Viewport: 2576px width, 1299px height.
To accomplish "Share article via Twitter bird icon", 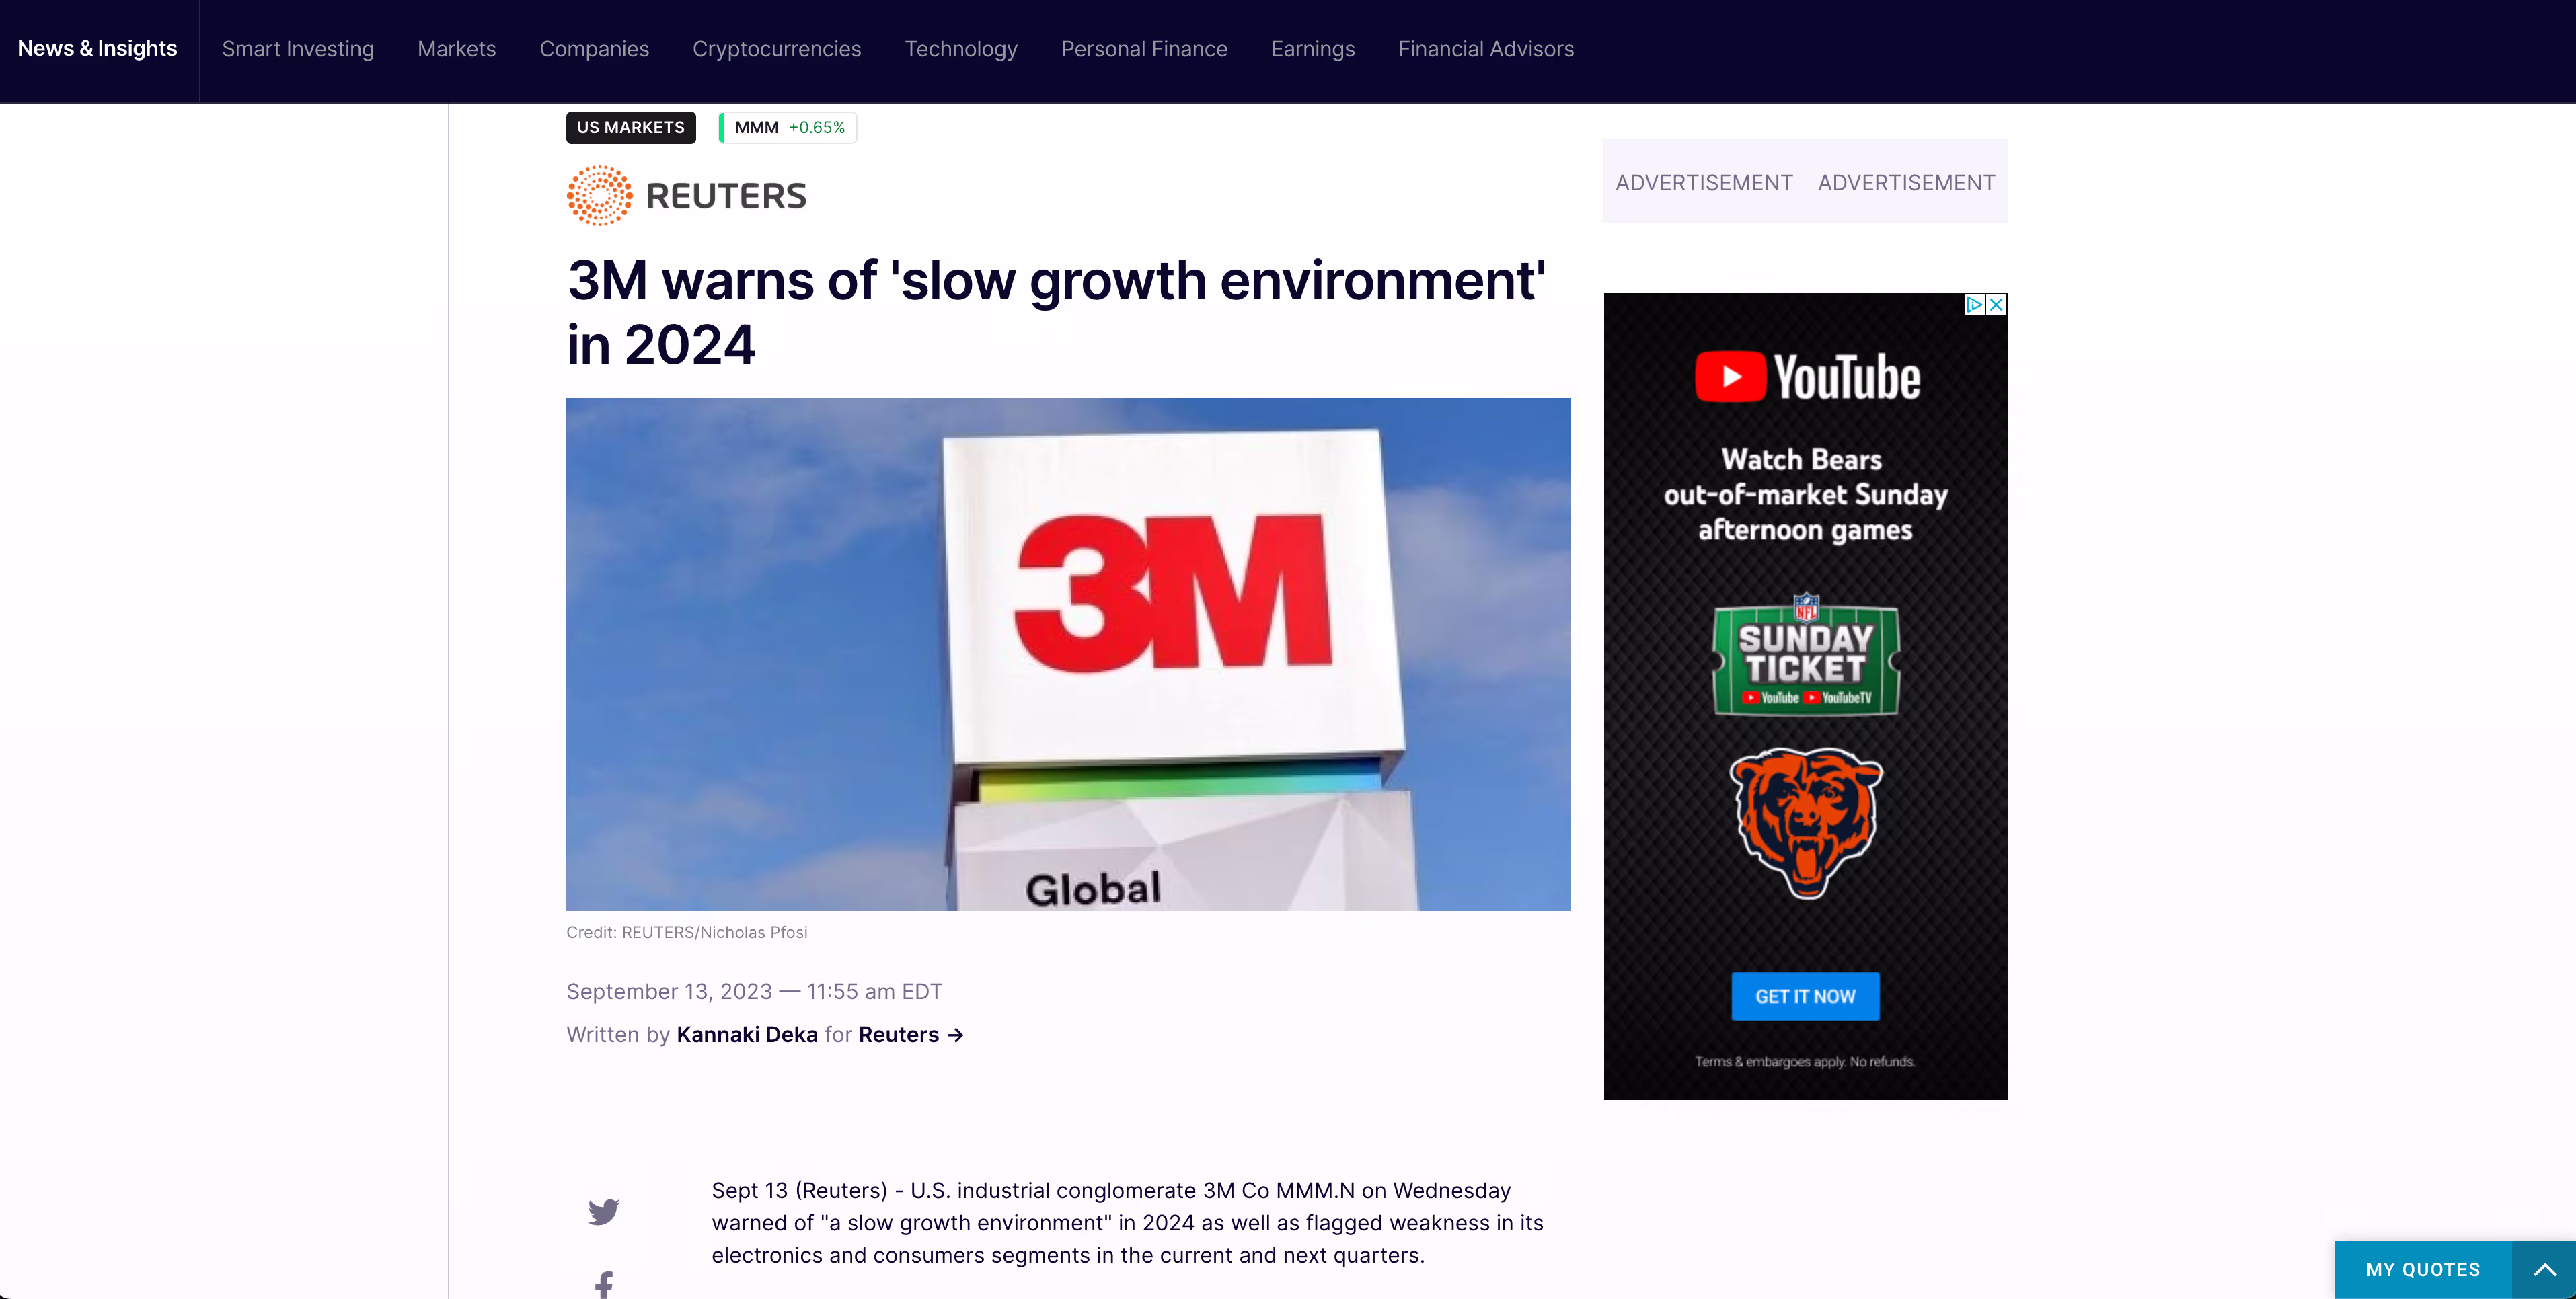I will click(x=603, y=1212).
